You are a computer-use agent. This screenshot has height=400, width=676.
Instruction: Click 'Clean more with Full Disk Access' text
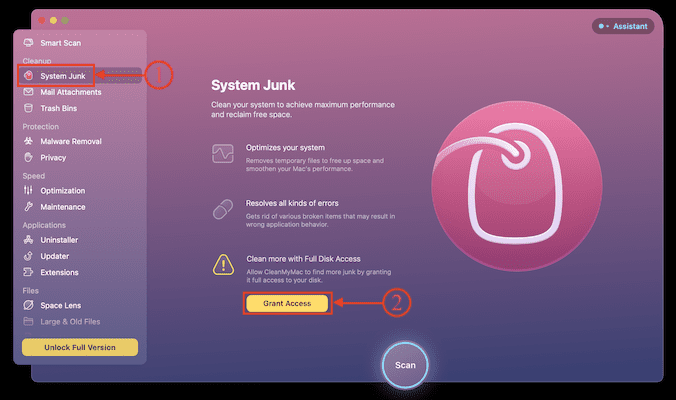tap(303, 259)
